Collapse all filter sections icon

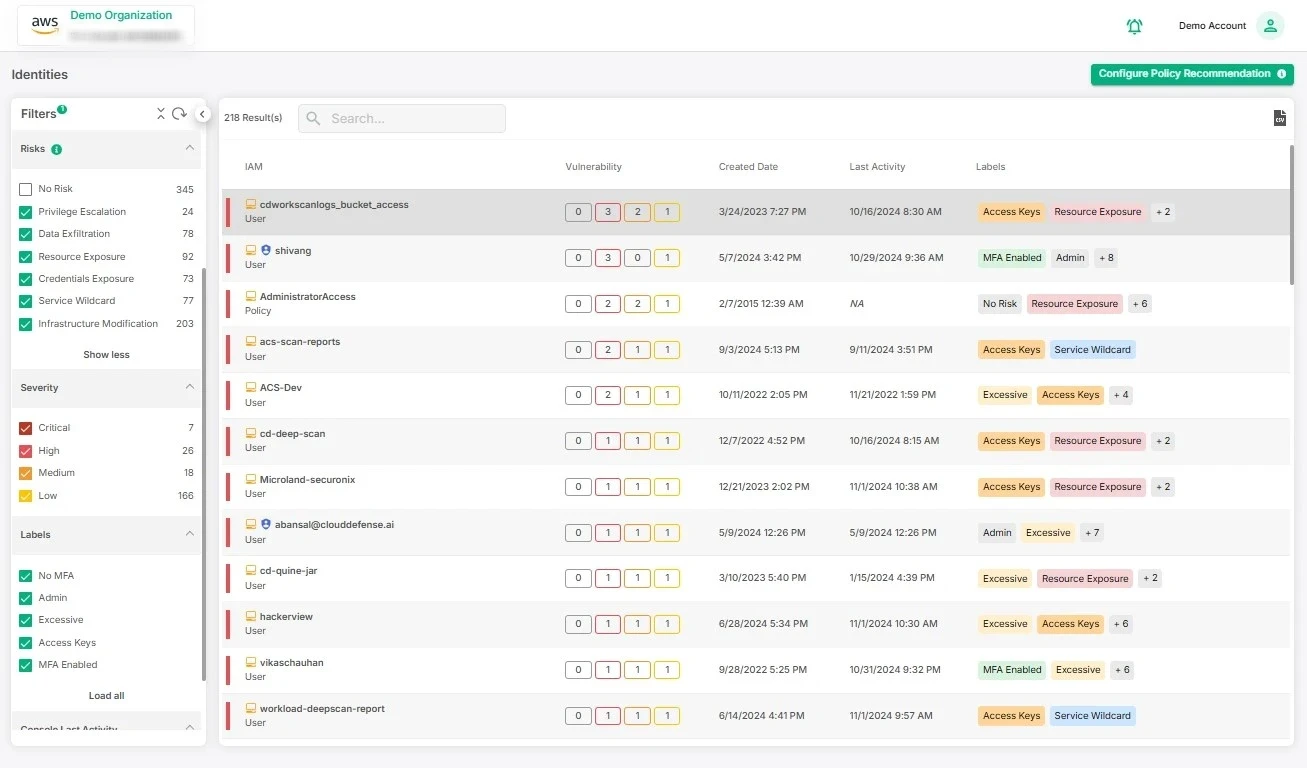point(161,114)
